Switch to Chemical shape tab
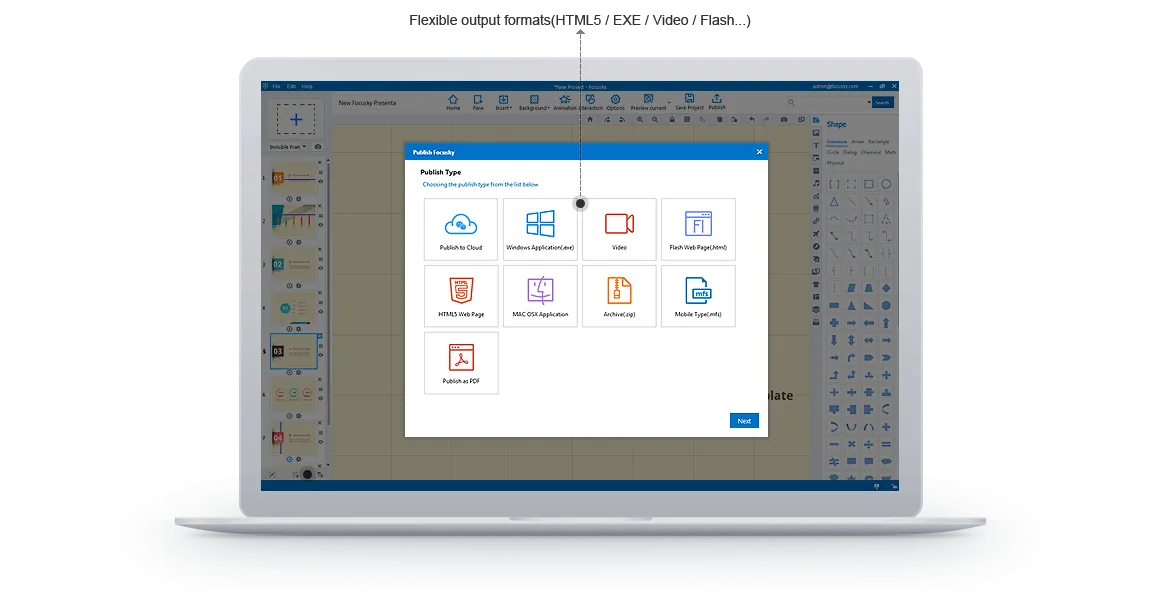Screen dimensions: 1160x600 (x=871, y=152)
